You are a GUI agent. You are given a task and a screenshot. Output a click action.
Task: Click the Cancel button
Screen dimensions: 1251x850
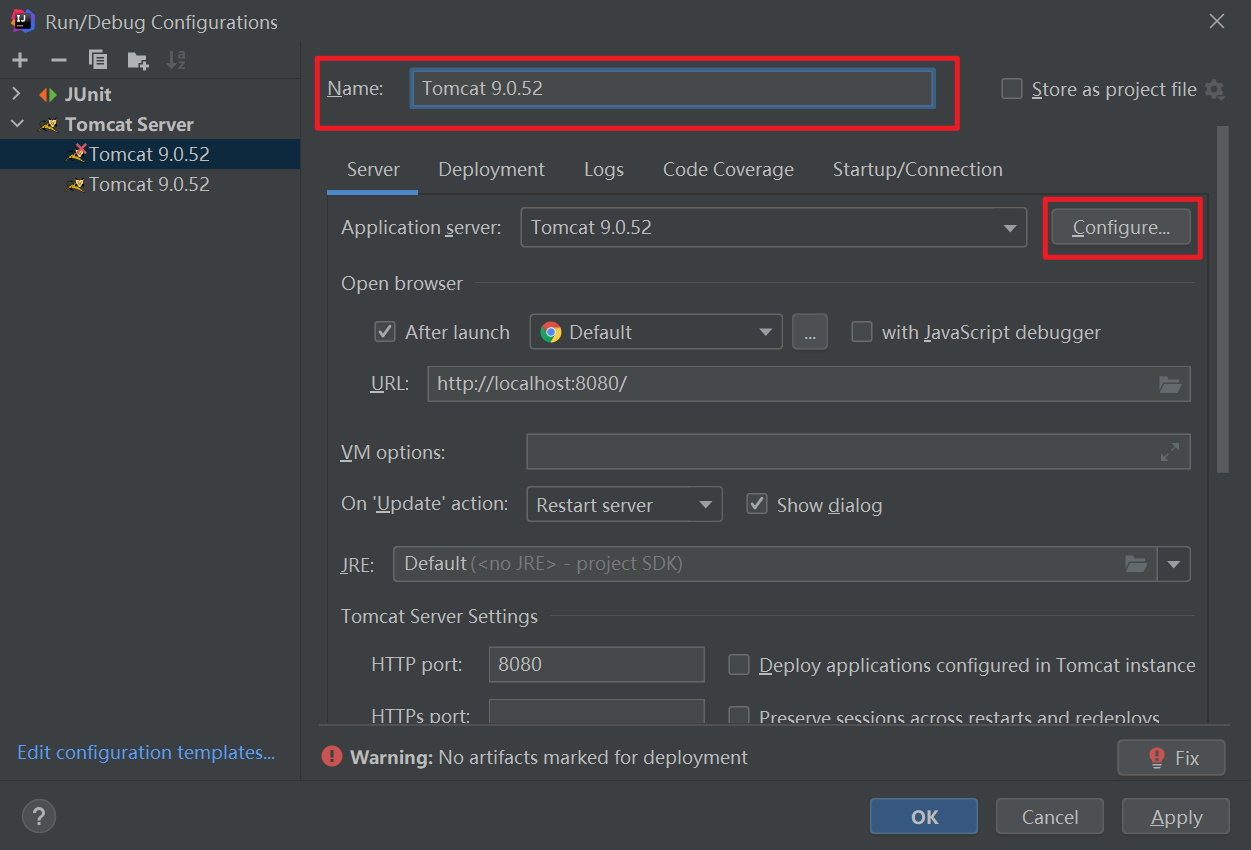1050,816
